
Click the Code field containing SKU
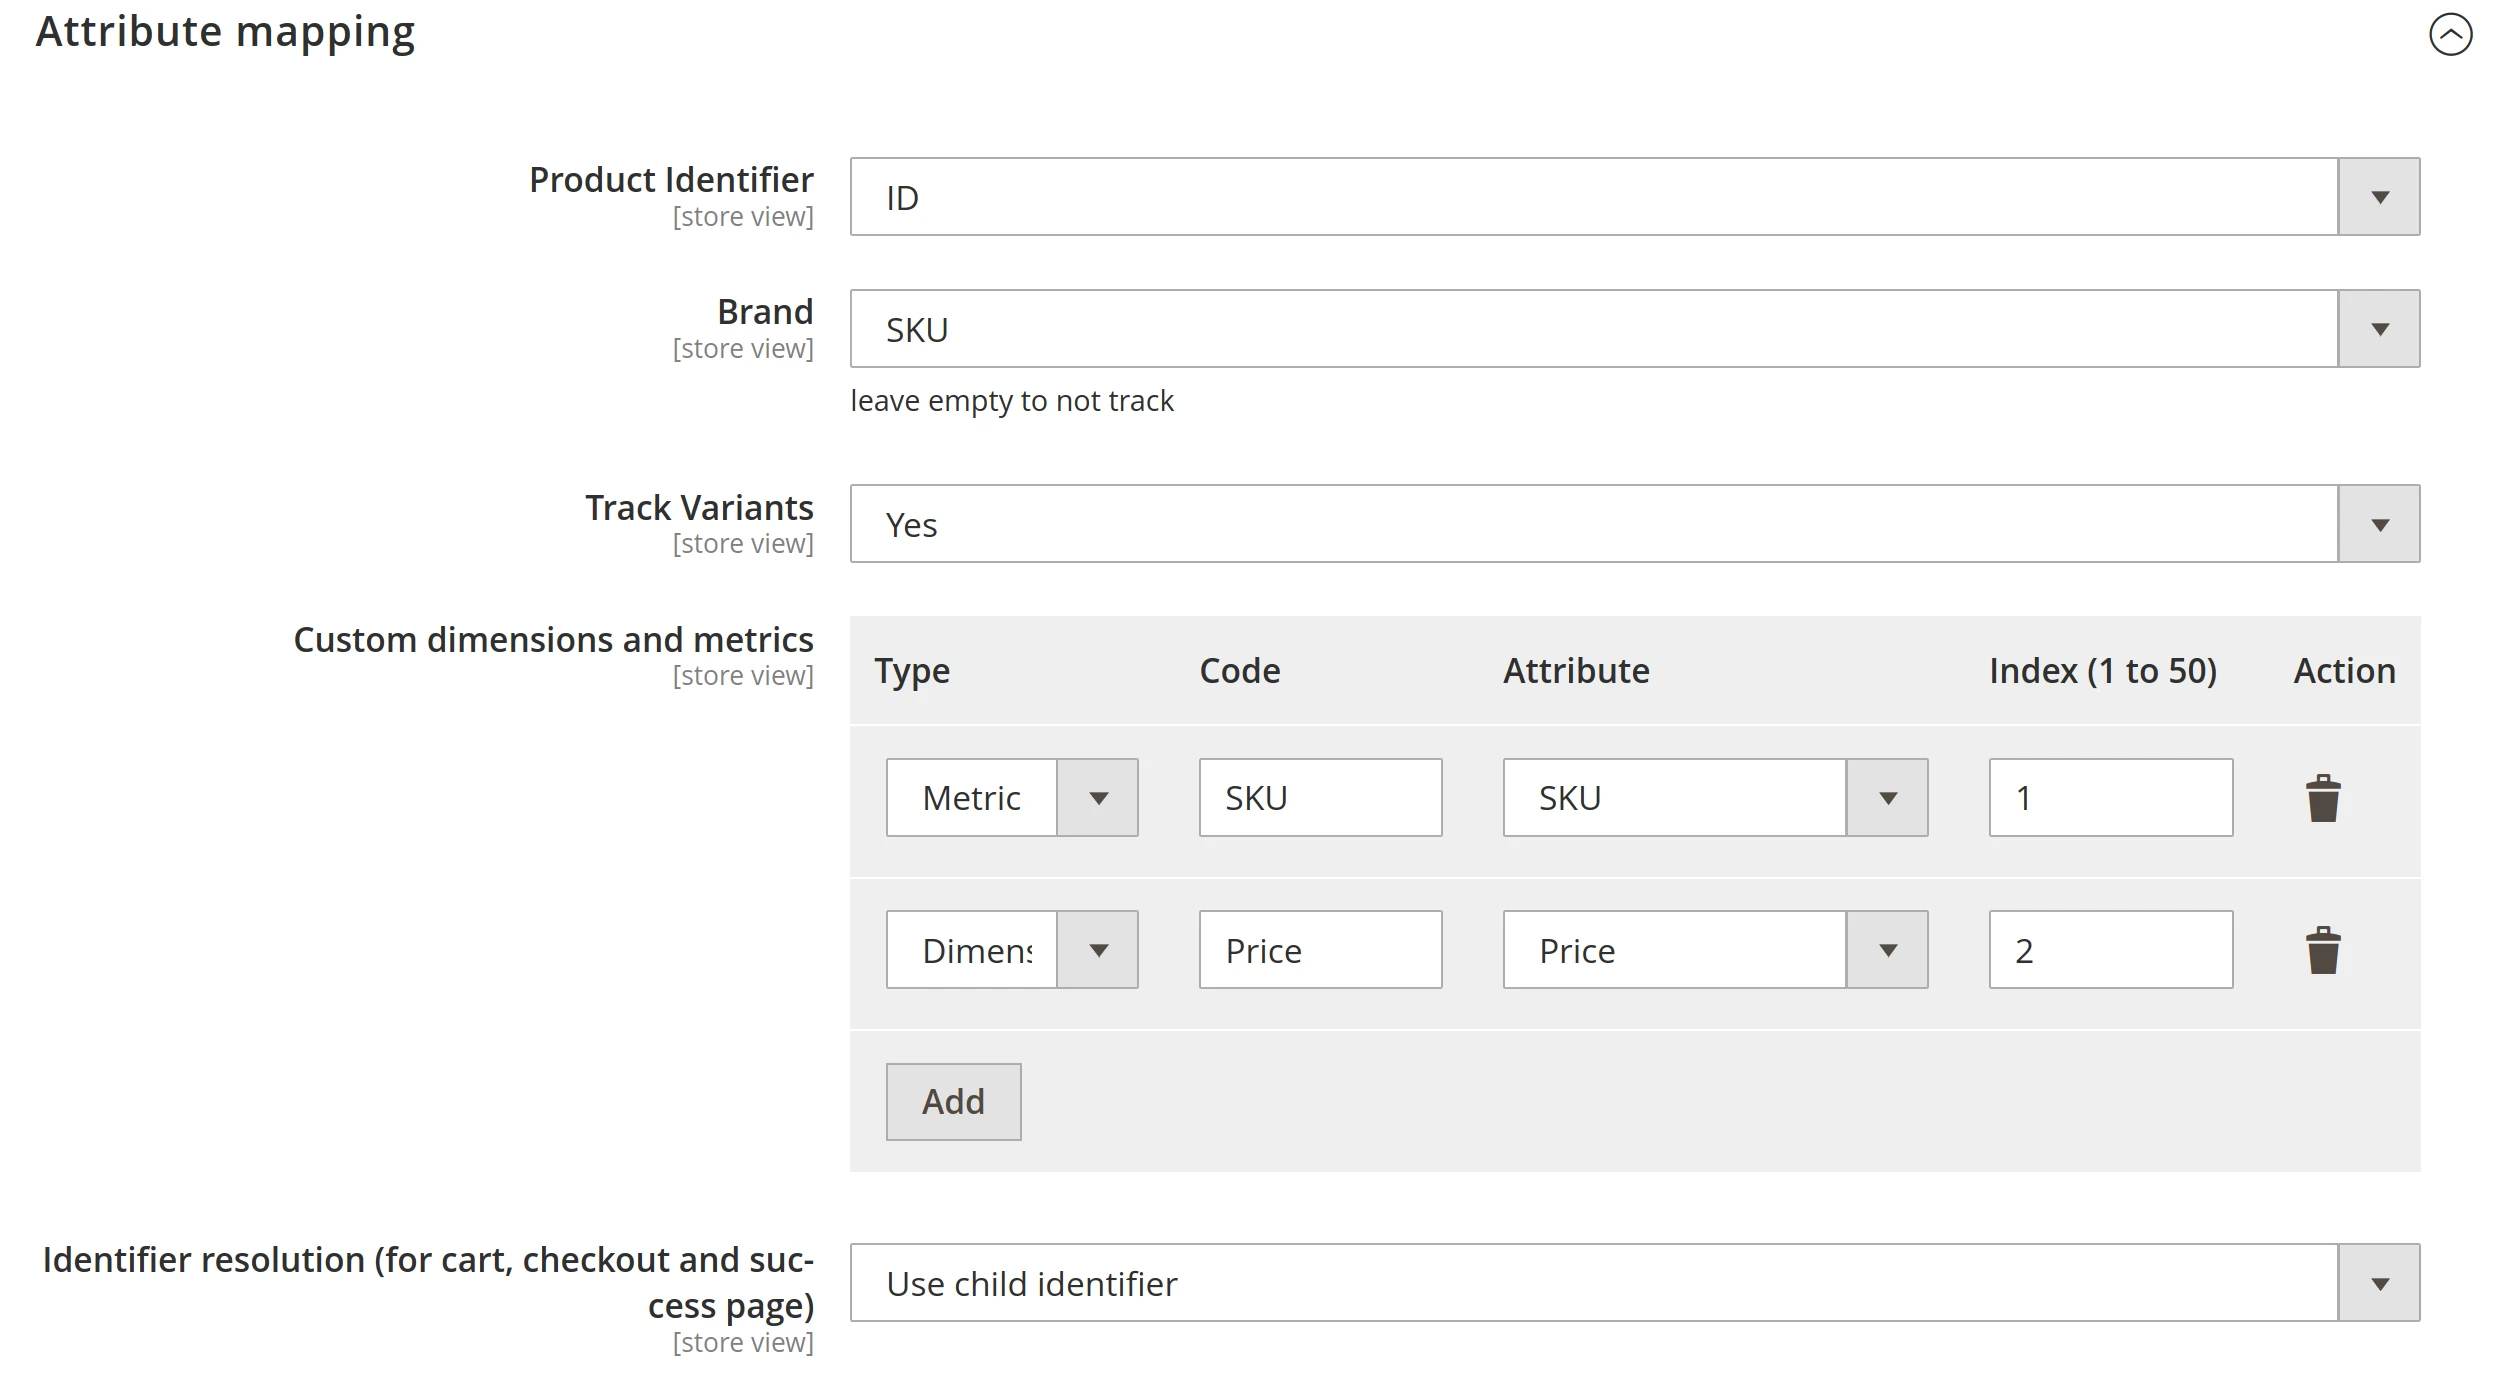[1319, 797]
